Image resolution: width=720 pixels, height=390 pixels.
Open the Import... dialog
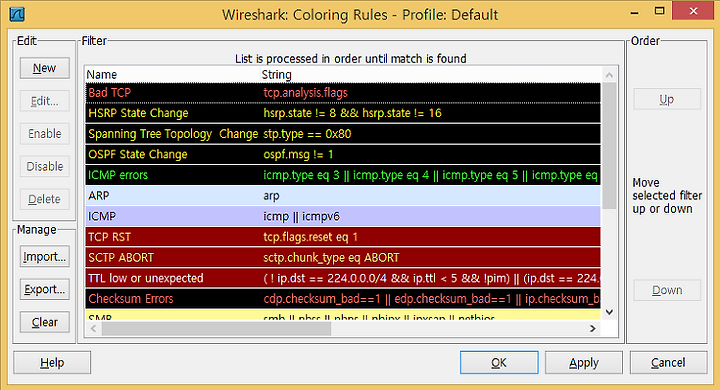point(45,256)
